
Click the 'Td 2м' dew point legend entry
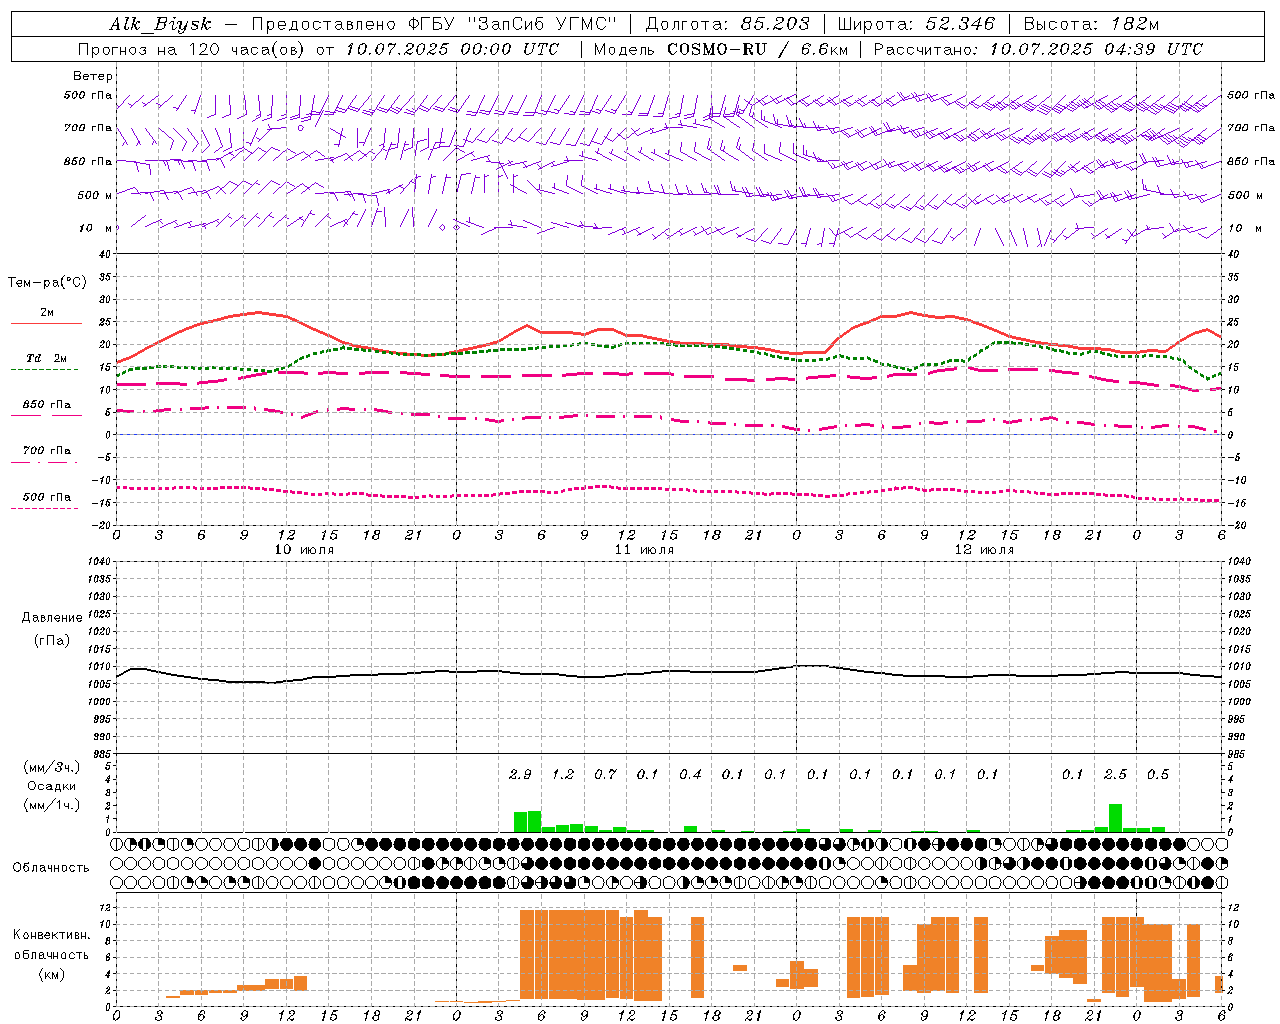pos(46,358)
